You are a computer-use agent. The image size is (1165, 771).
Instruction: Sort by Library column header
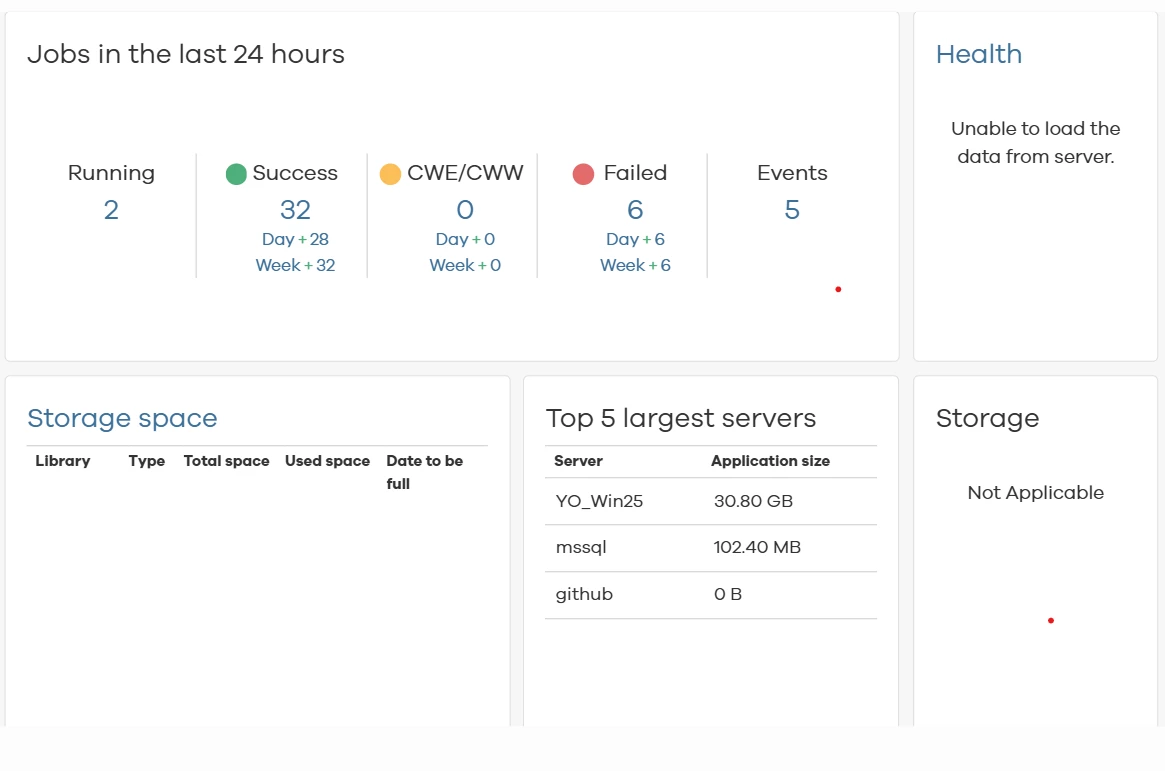[62, 461]
